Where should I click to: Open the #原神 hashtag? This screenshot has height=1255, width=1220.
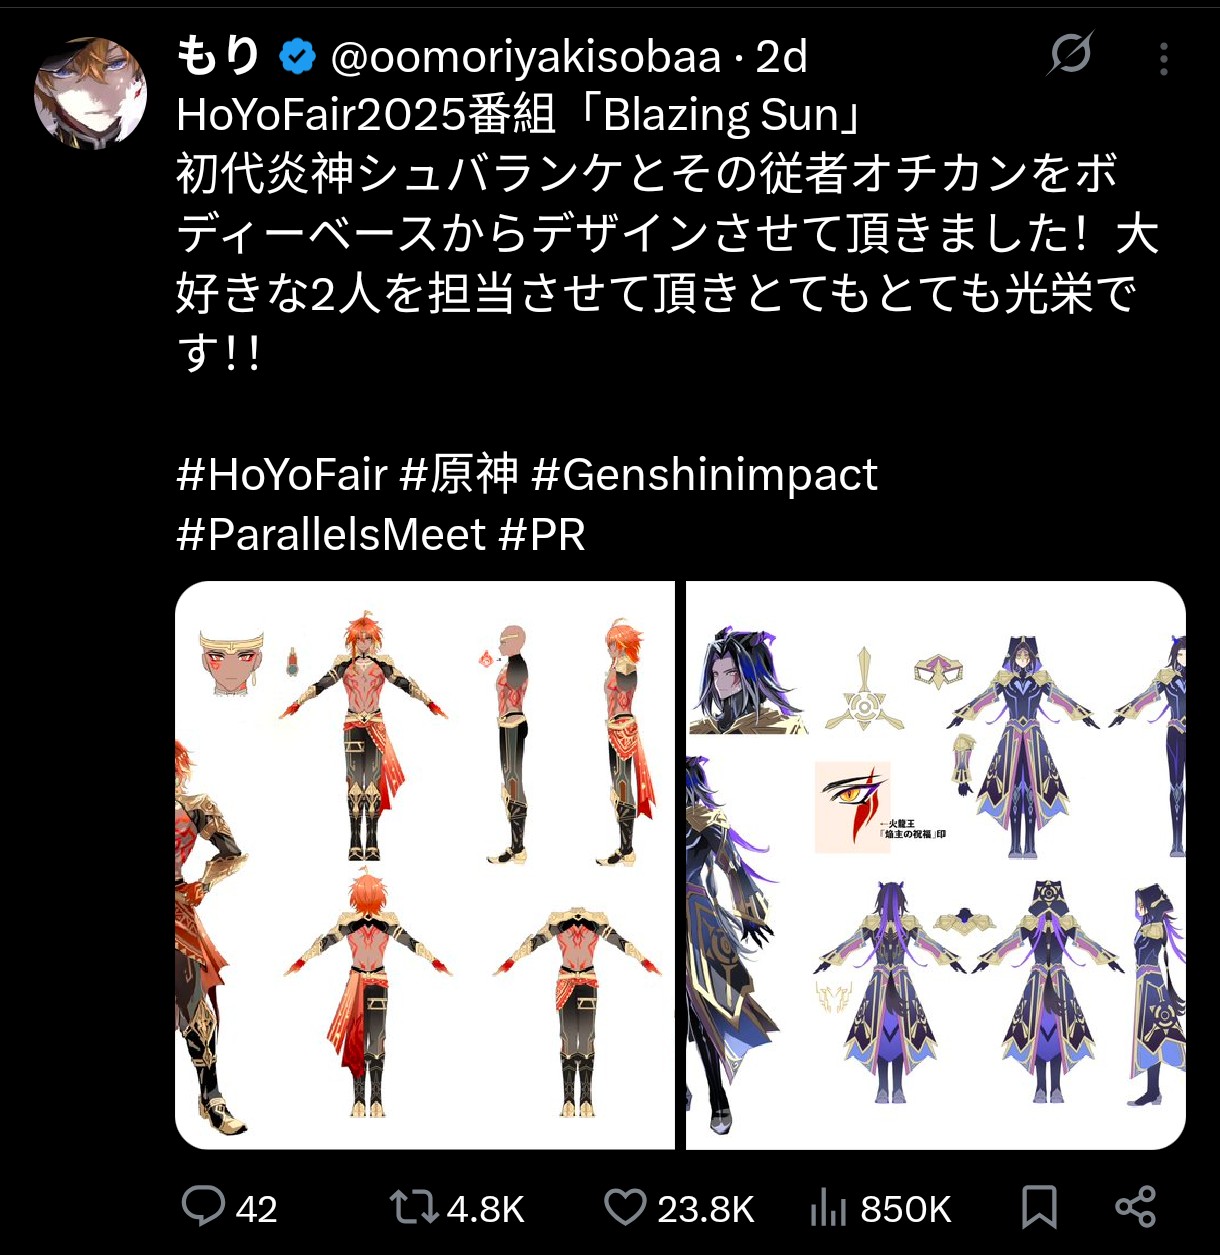[x=459, y=474]
